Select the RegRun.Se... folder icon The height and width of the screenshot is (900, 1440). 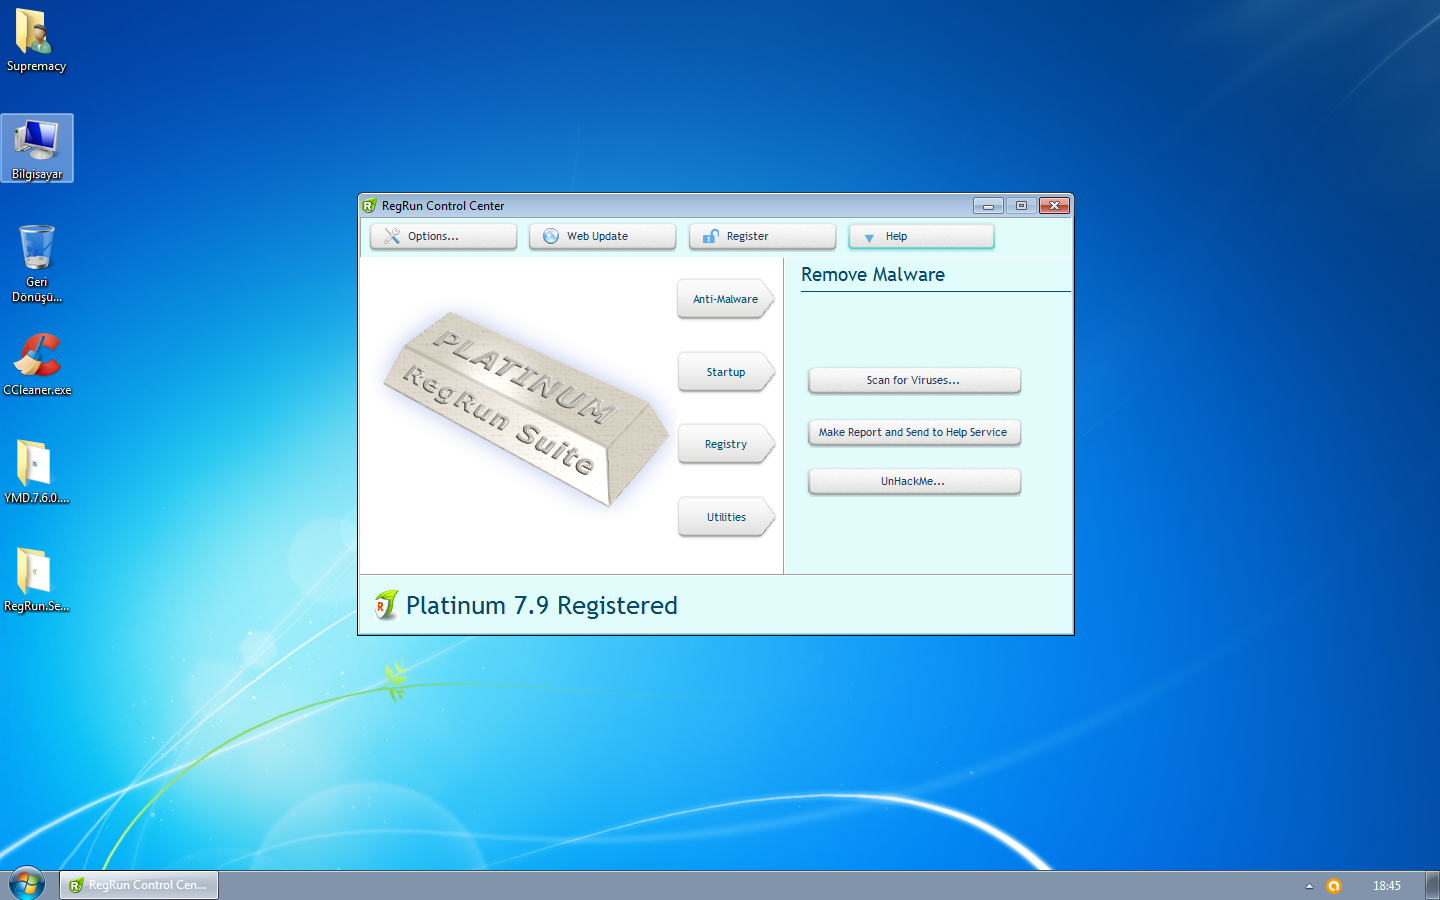point(37,580)
